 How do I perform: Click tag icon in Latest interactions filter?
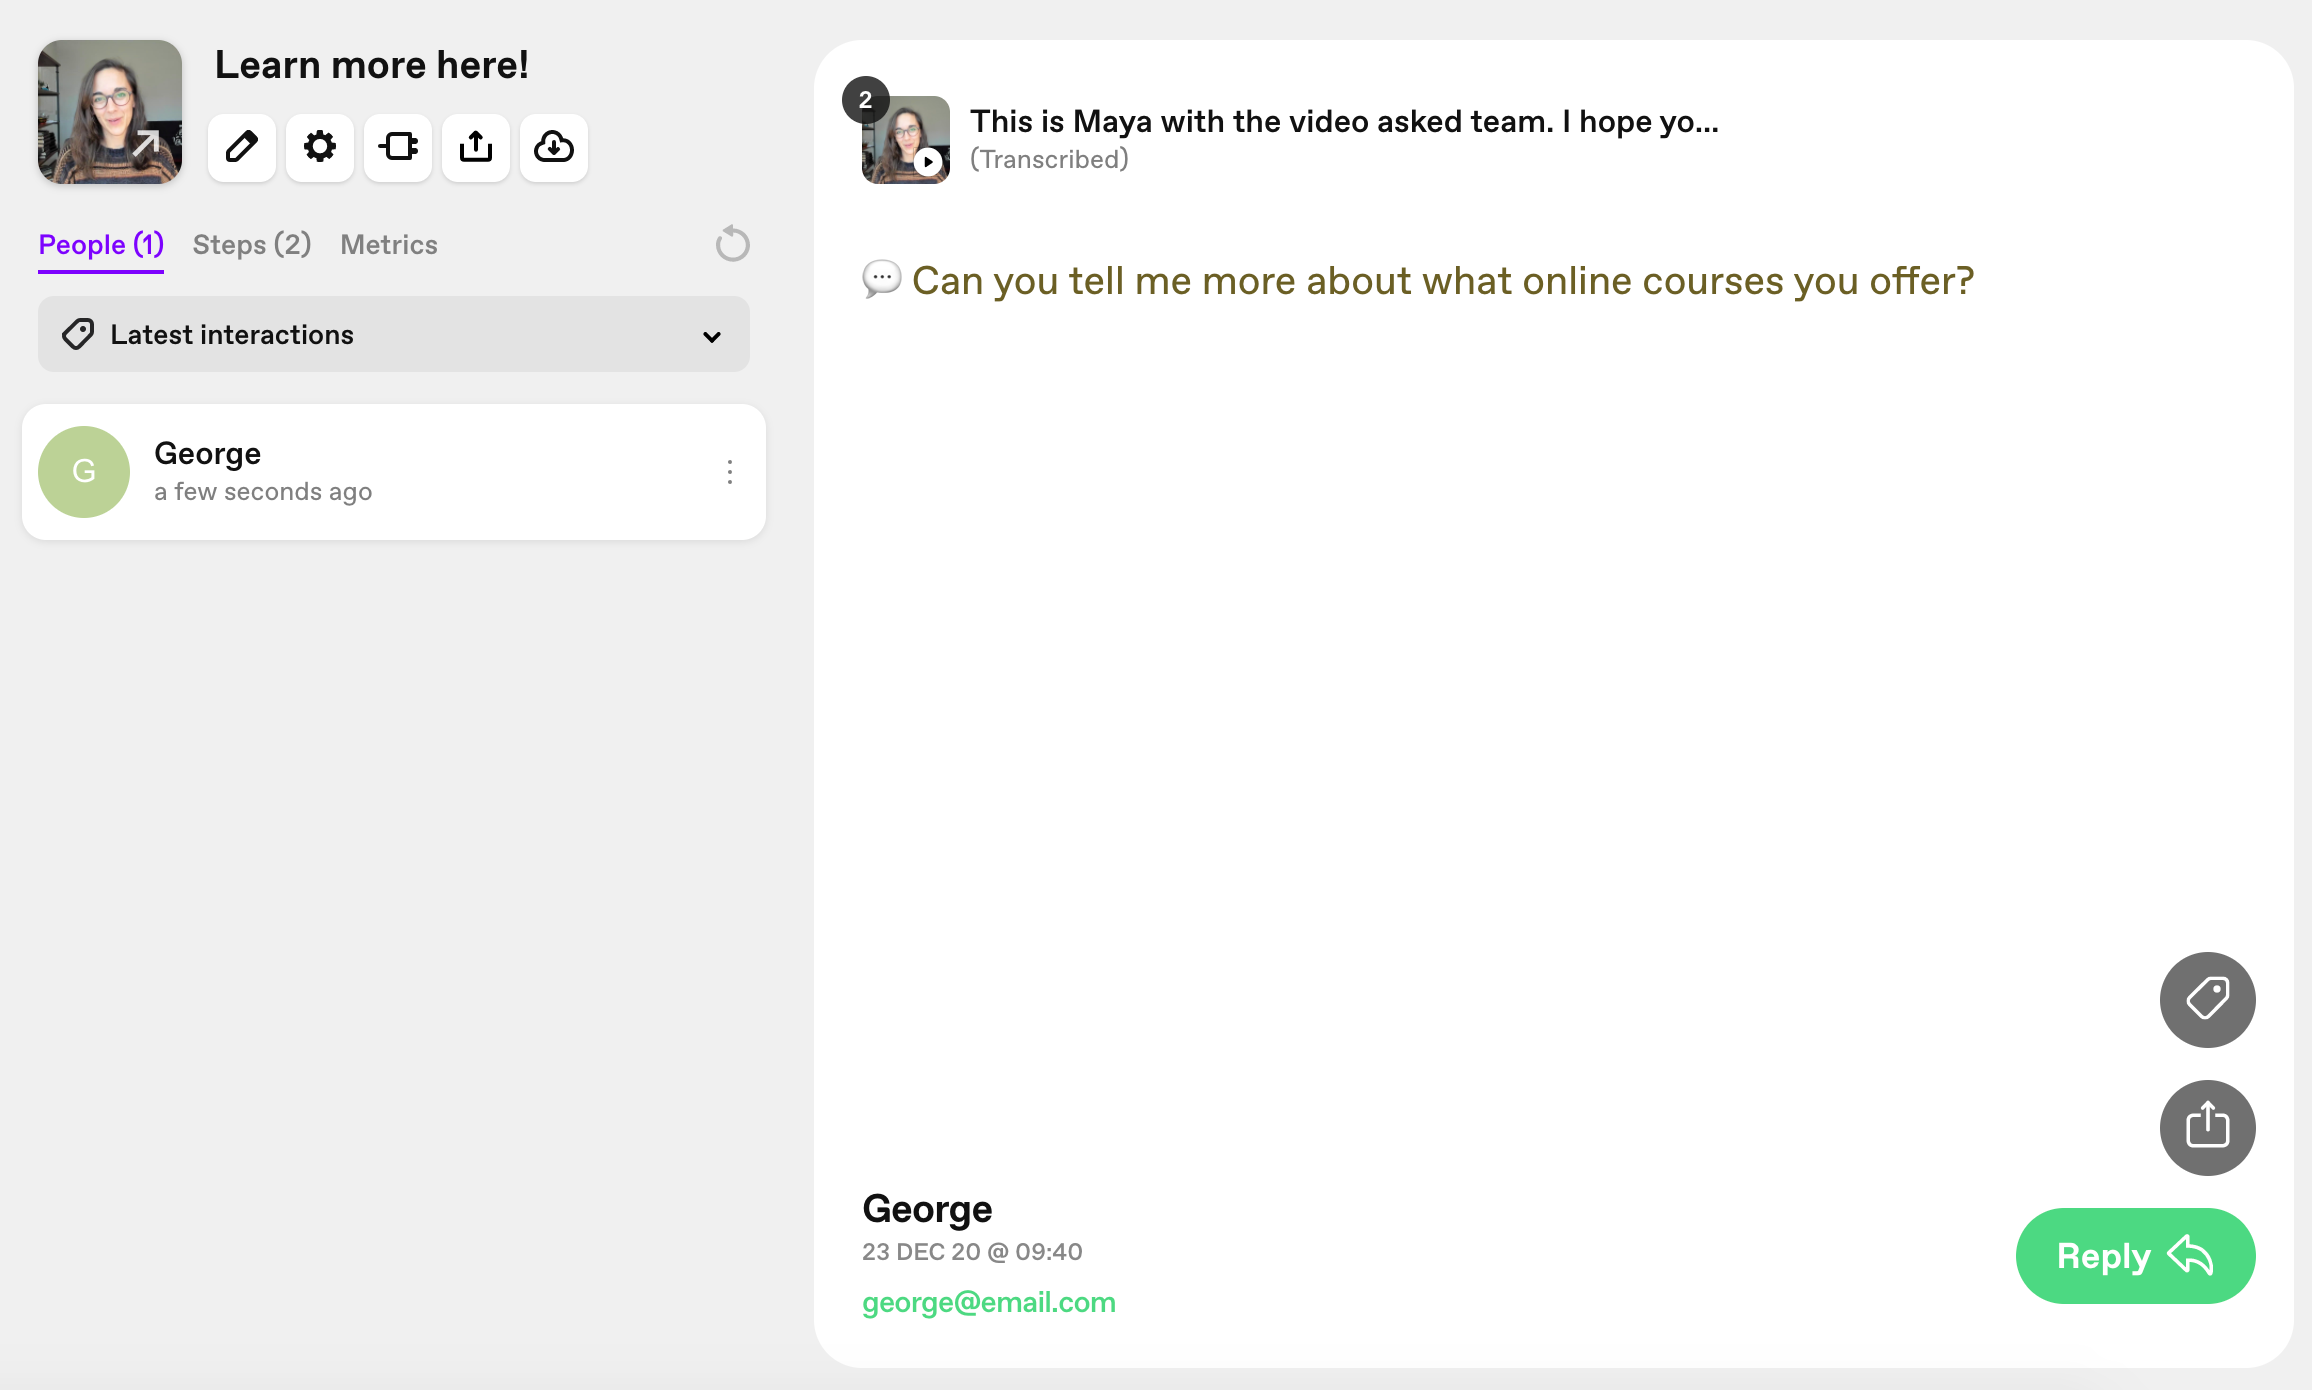tap(78, 334)
